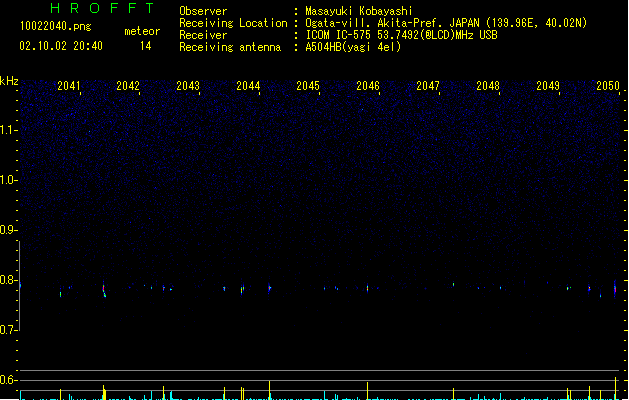This screenshot has width=629, height=400.
Task: Click the meteor count value 14
Action: (146, 46)
